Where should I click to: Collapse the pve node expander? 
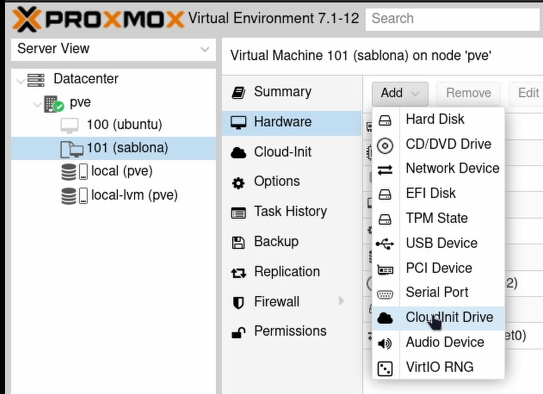(37, 104)
